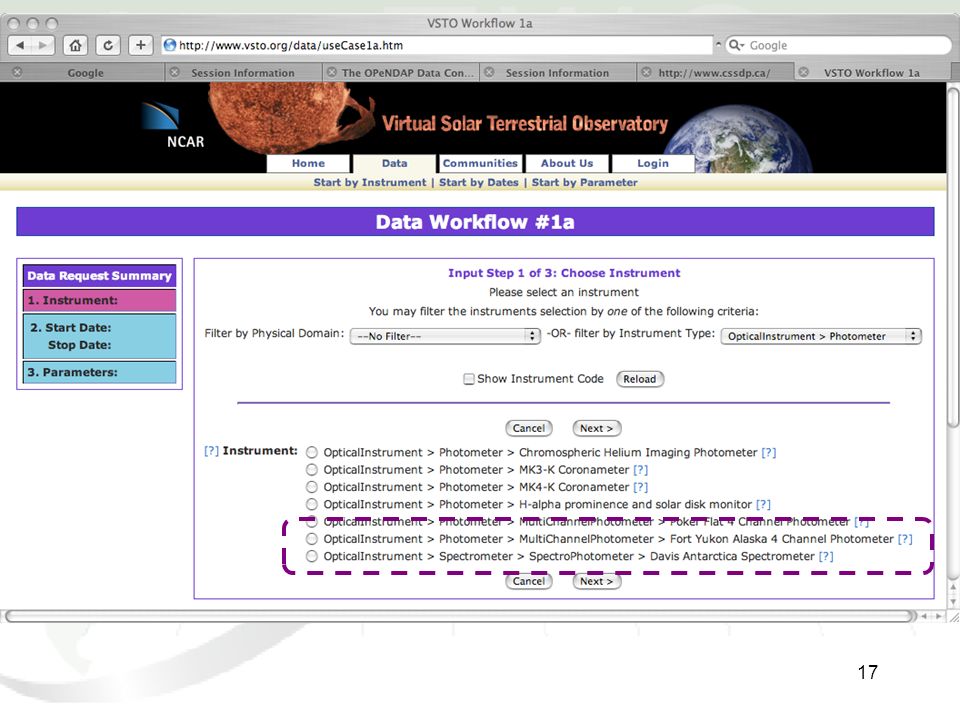Switch to the Google browser tab
The width and height of the screenshot is (960, 720).
coord(85,73)
